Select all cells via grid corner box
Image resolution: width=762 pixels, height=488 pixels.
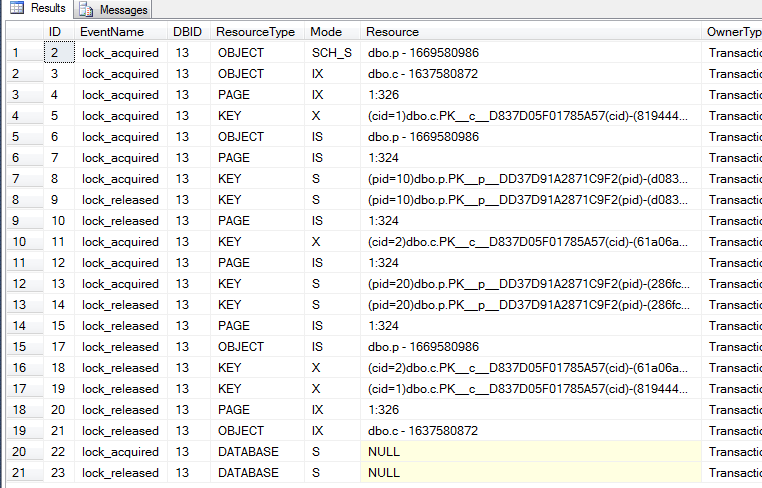(22, 32)
